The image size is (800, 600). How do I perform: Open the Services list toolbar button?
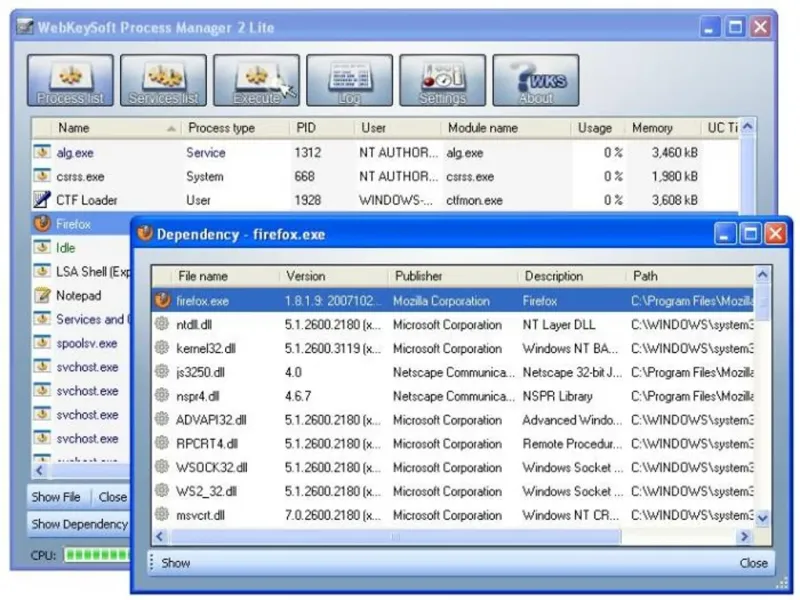tap(163, 81)
